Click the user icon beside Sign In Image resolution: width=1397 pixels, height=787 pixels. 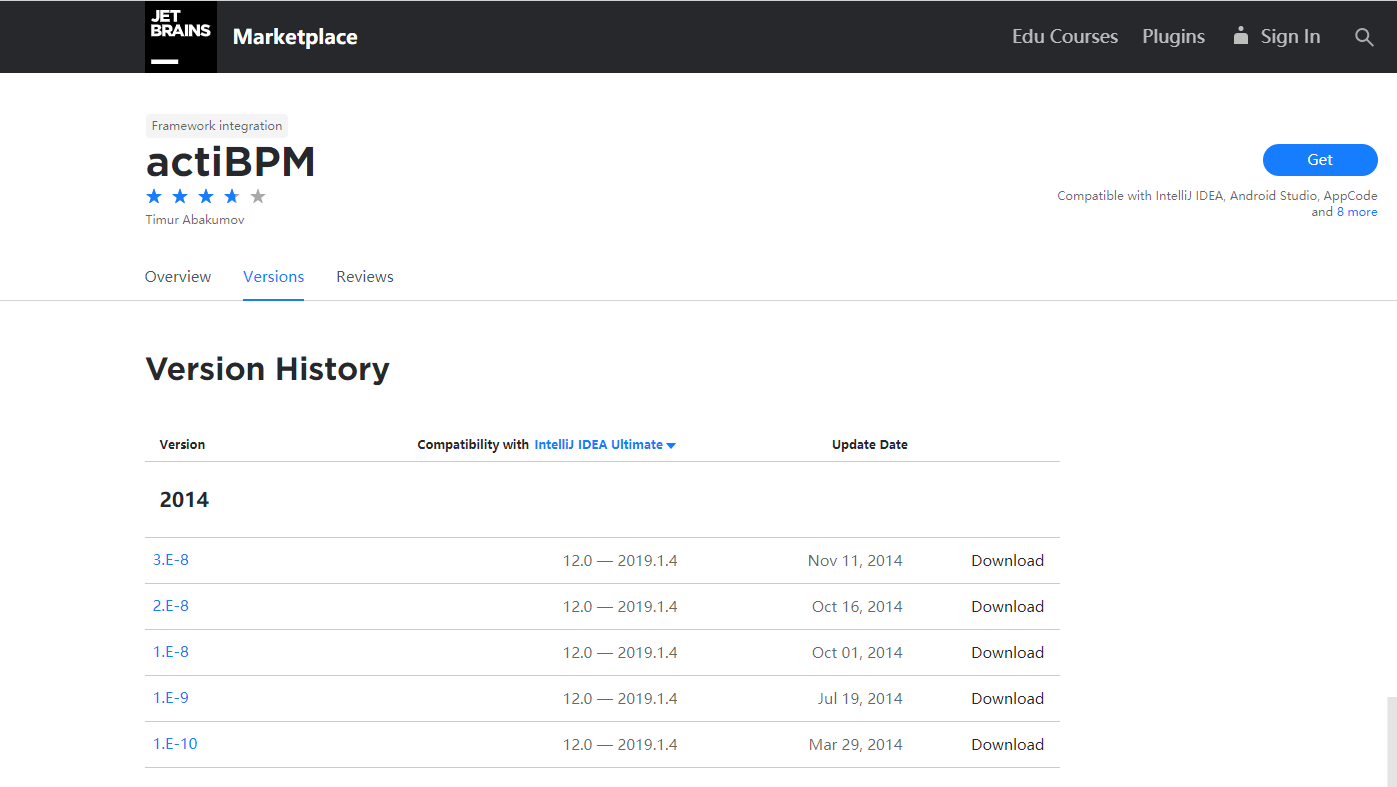(x=1240, y=36)
